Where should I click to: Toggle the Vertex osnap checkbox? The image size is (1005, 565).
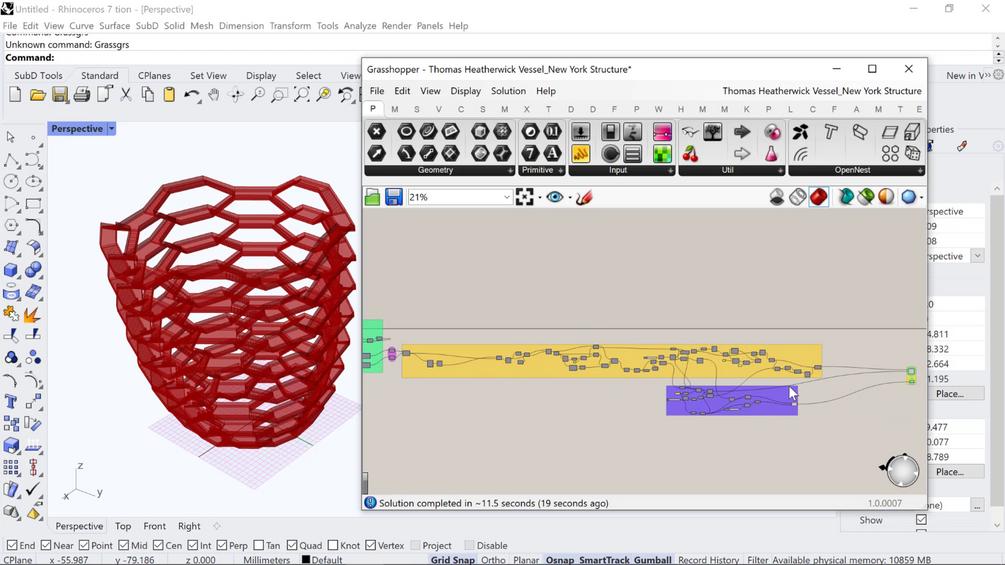pos(370,545)
